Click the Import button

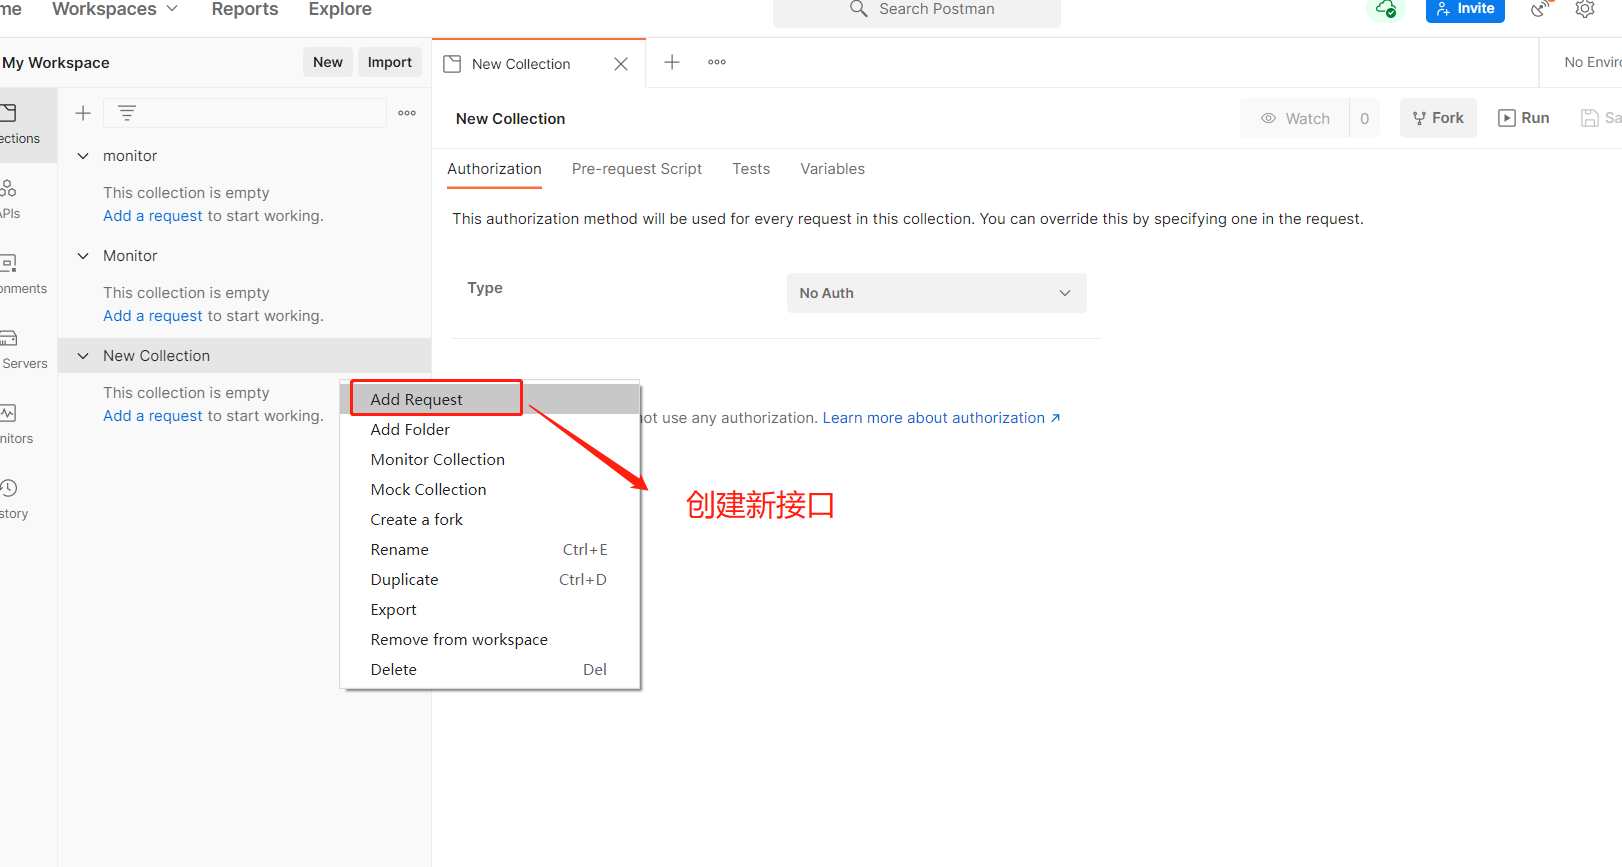coord(390,62)
